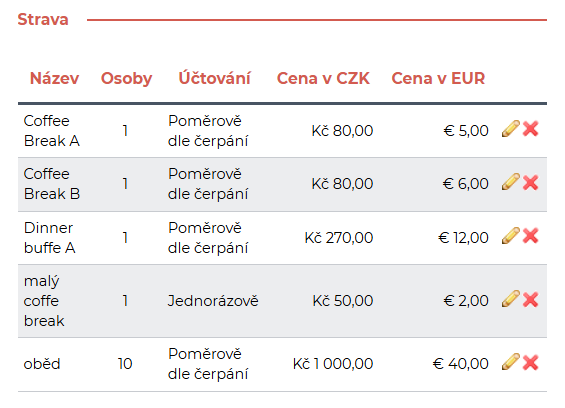The image size is (565, 408).
Task: Sort by the Název column header
Action: point(54,78)
